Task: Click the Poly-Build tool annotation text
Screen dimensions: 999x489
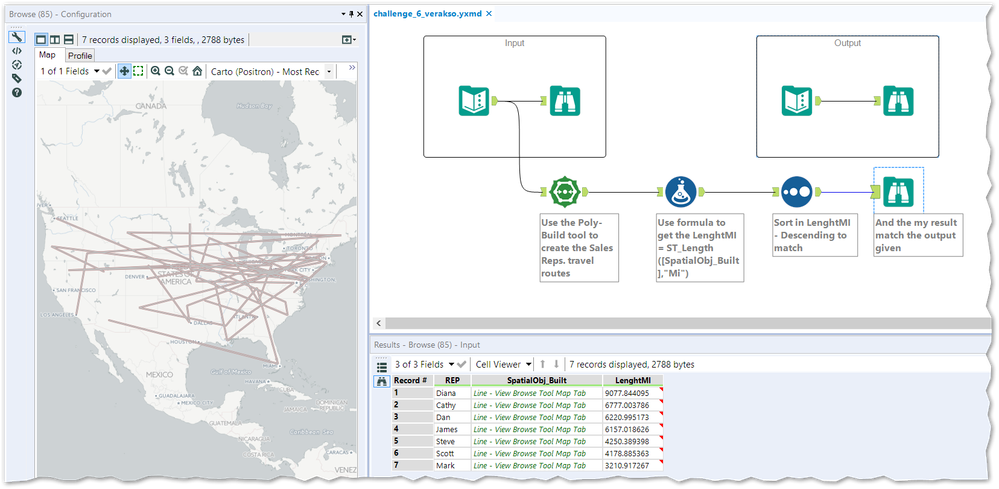Action: [578, 248]
